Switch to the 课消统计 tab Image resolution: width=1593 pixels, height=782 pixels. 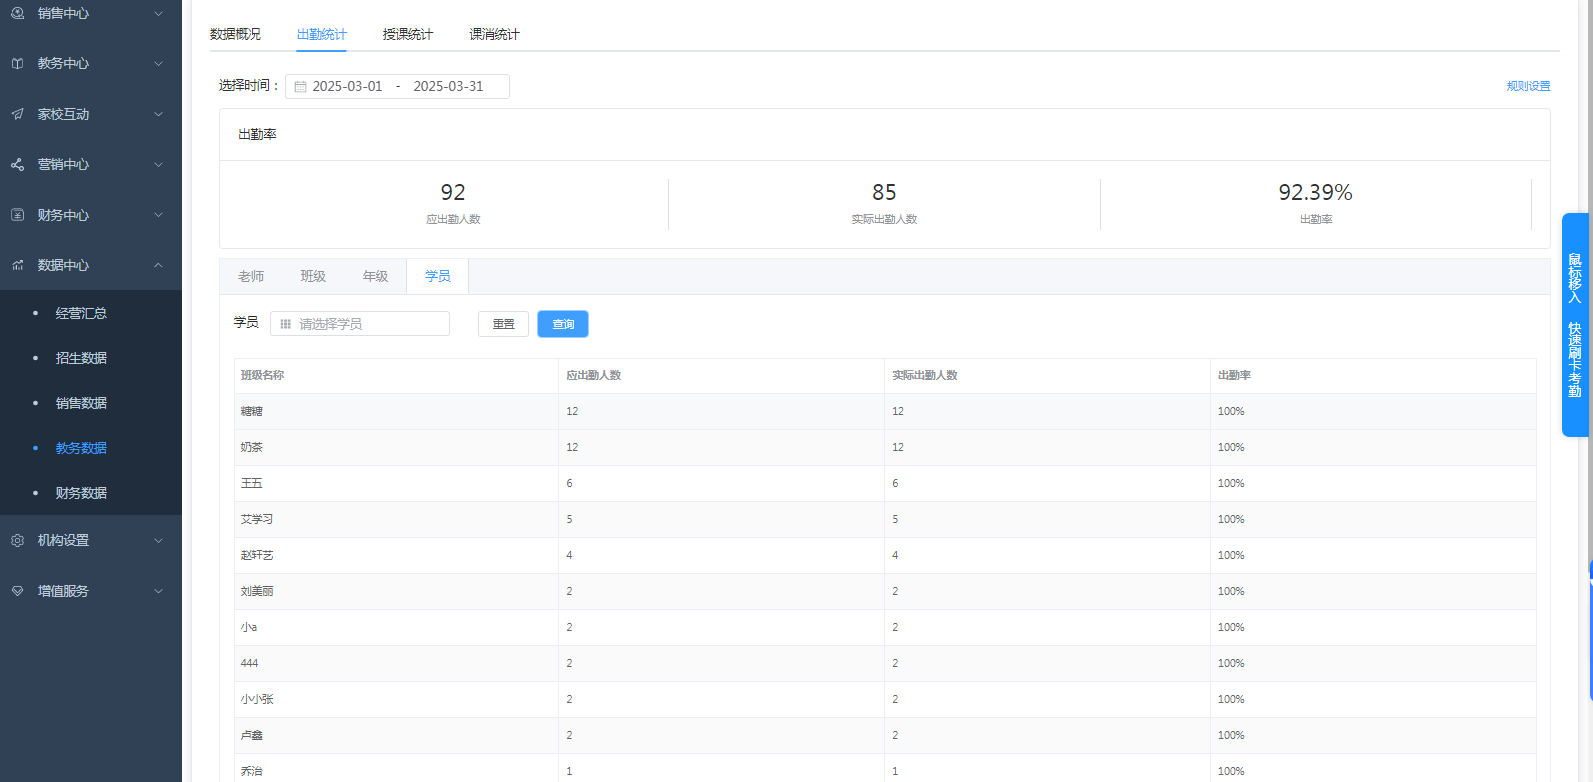pyautogui.click(x=495, y=34)
